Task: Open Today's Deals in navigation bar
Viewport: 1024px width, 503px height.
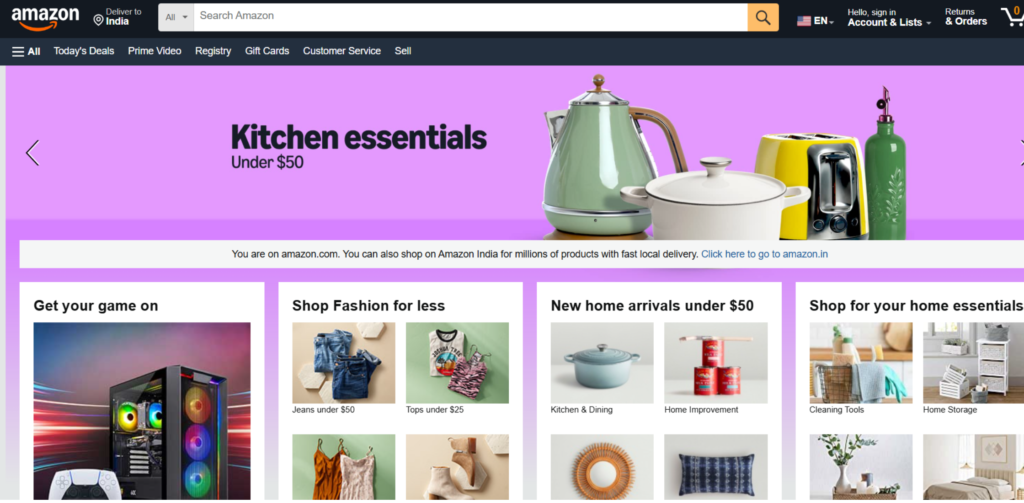Action: point(84,51)
